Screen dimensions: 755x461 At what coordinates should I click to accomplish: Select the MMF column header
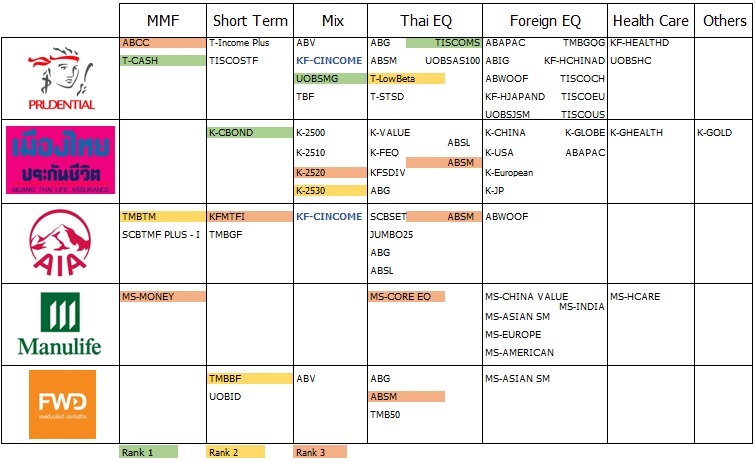click(163, 20)
